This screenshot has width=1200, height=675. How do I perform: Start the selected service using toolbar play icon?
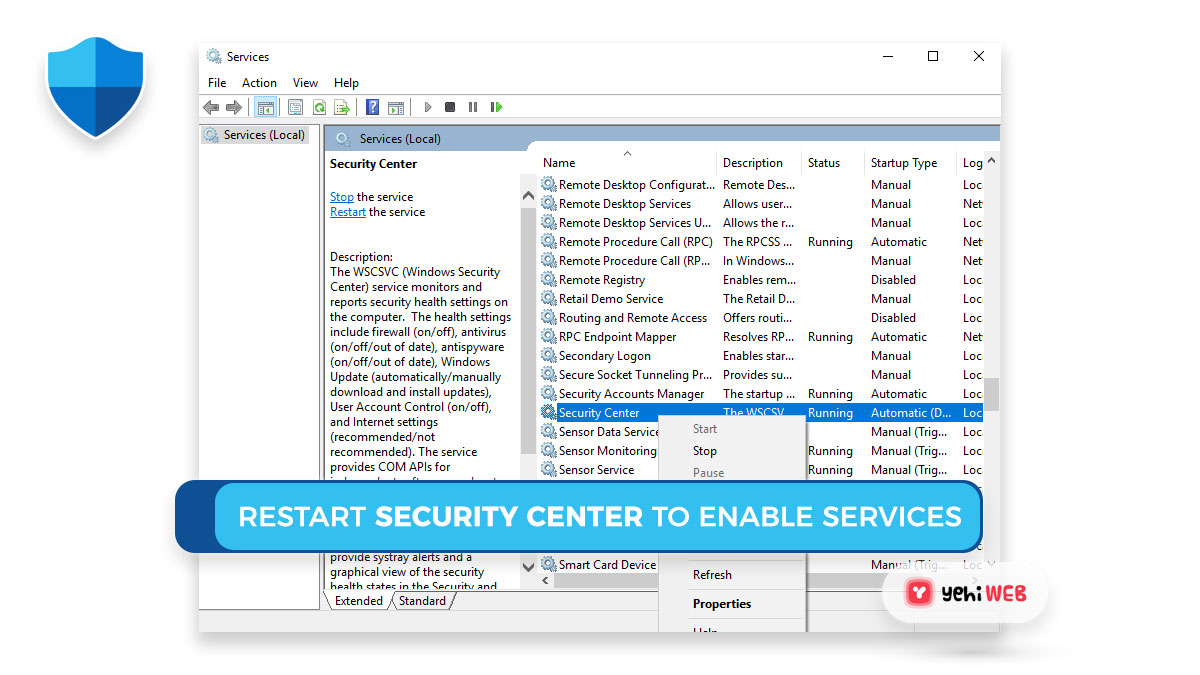coord(428,107)
